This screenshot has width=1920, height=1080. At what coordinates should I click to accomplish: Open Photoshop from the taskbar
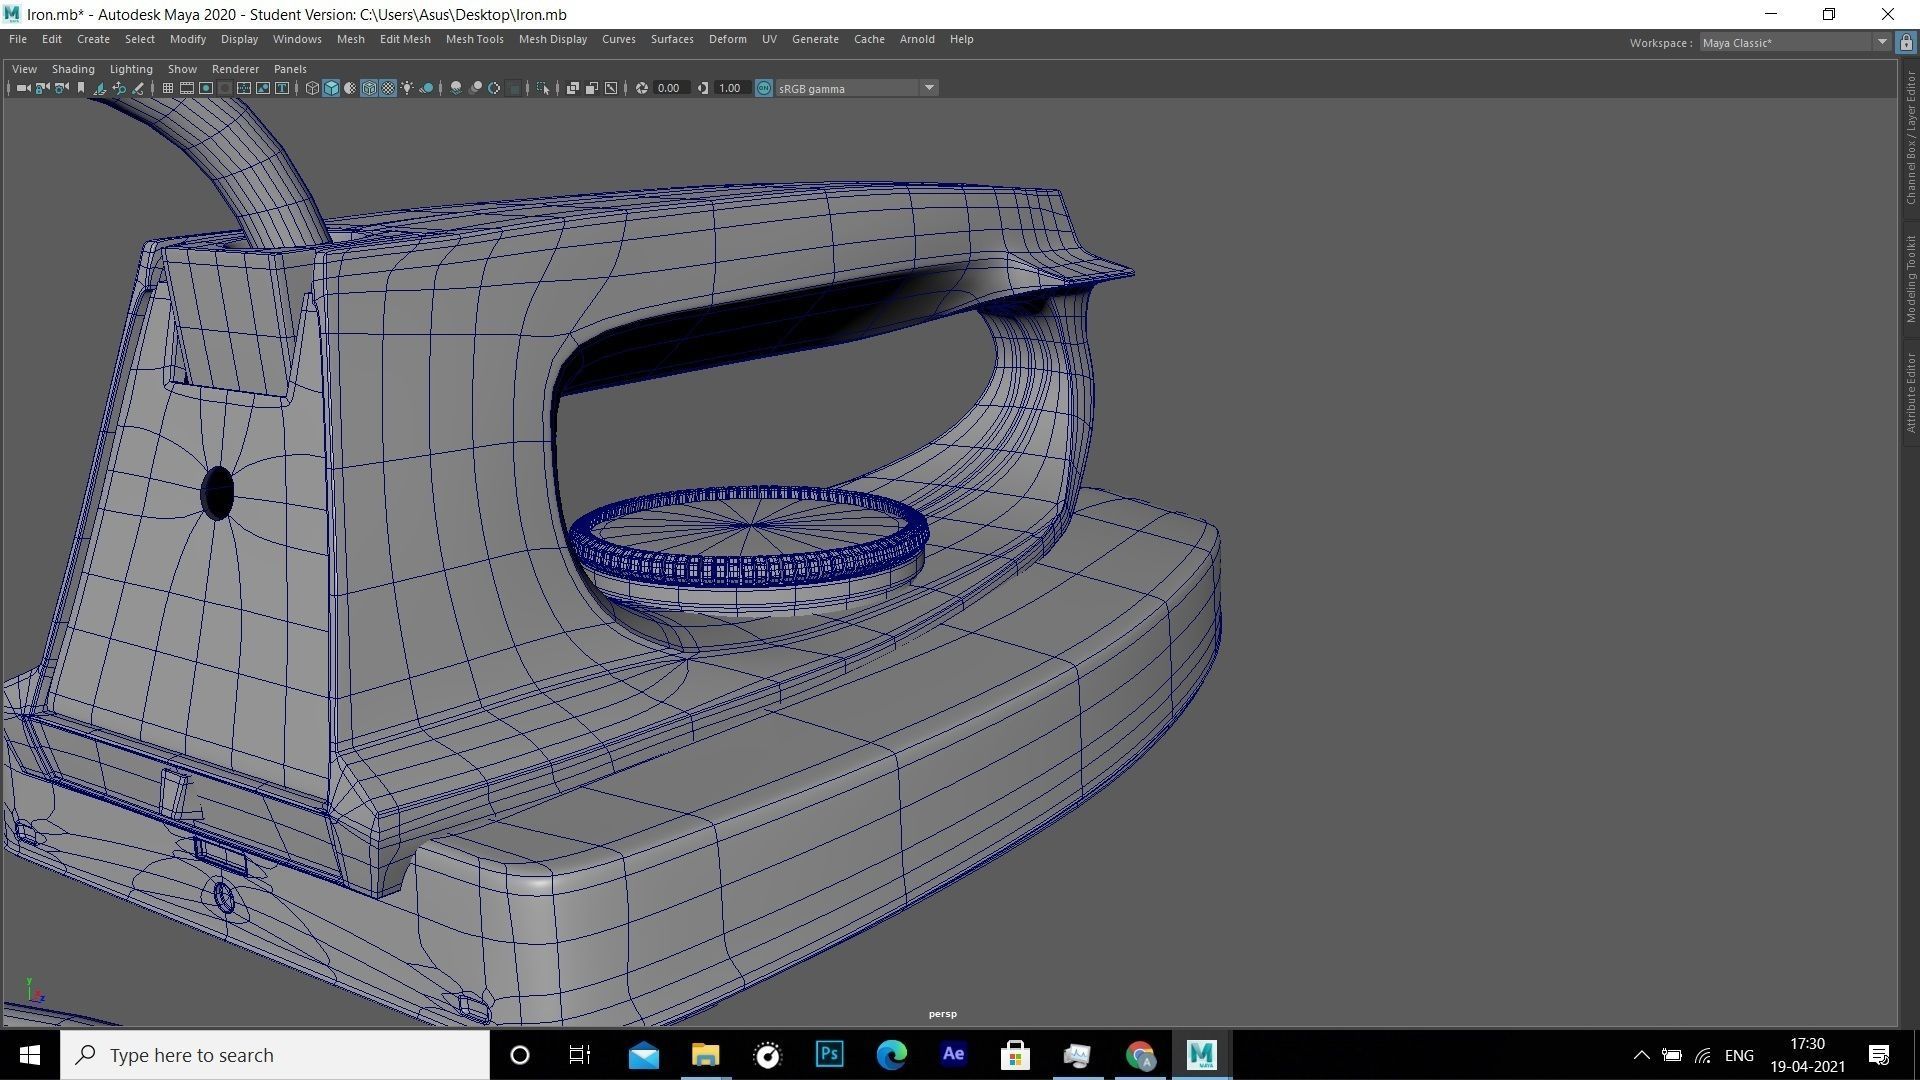[829, 1054]
